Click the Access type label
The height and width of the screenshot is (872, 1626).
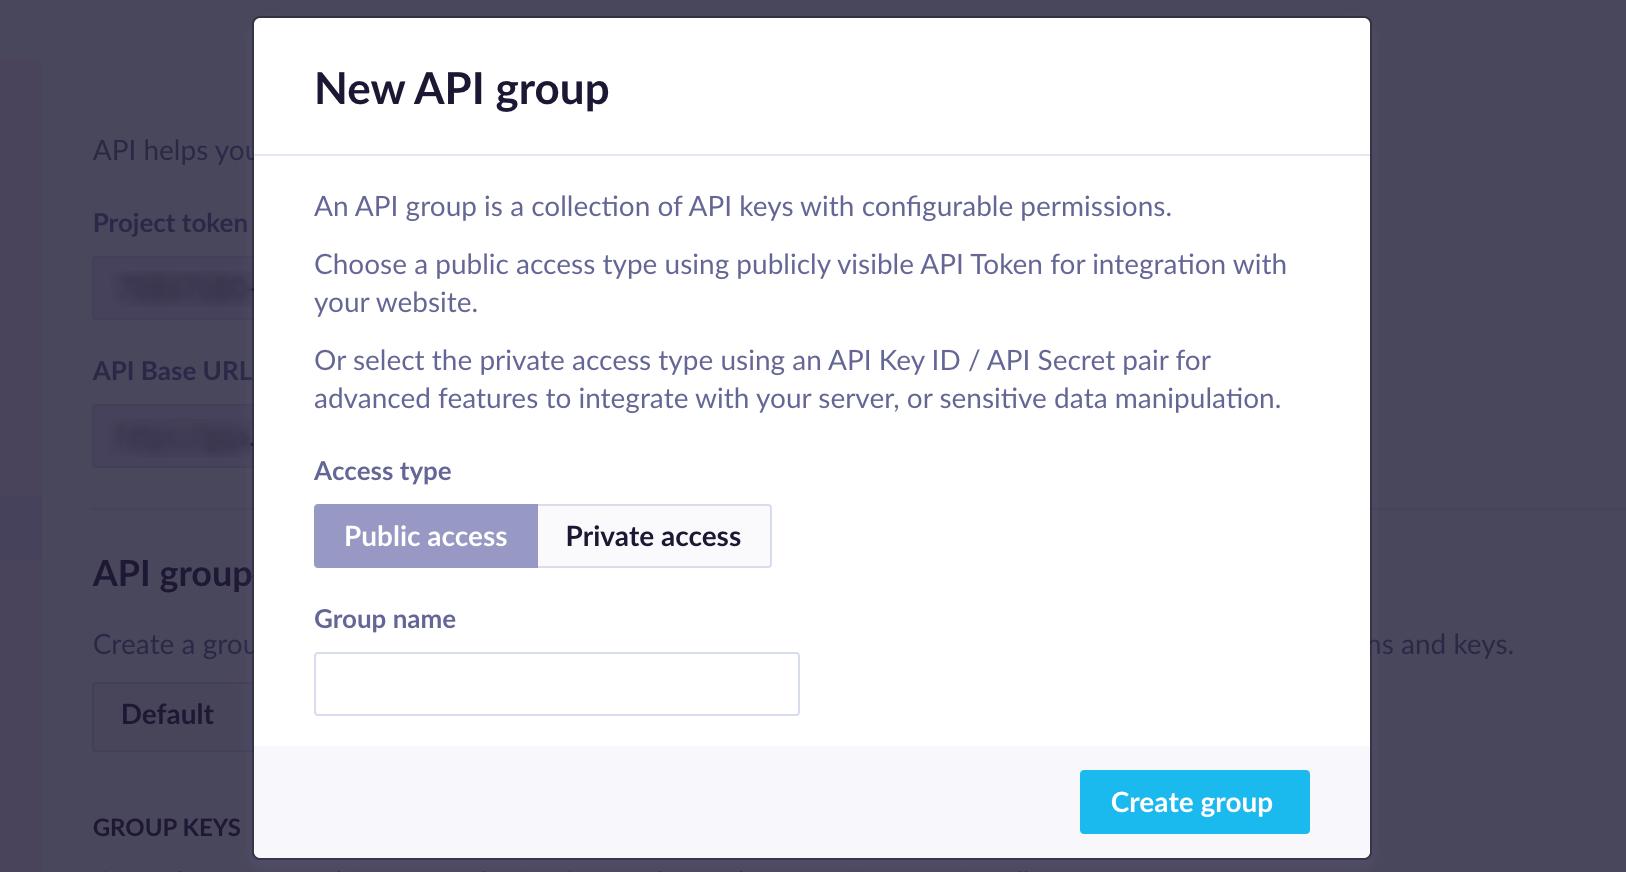[383, 471]
